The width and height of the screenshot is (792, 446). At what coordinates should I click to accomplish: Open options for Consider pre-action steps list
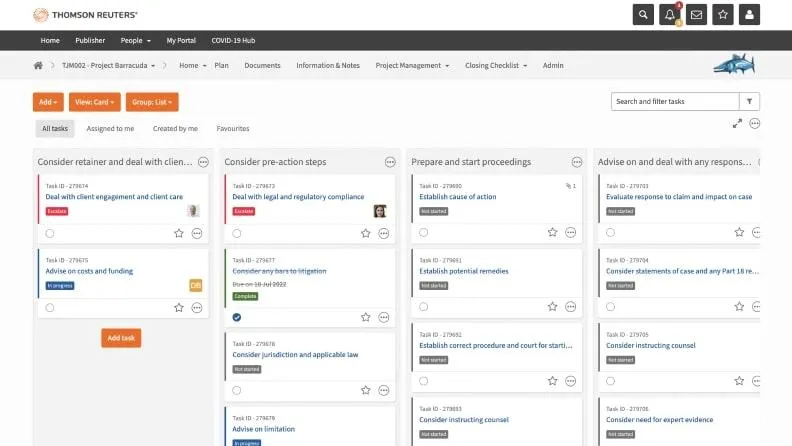390,162
